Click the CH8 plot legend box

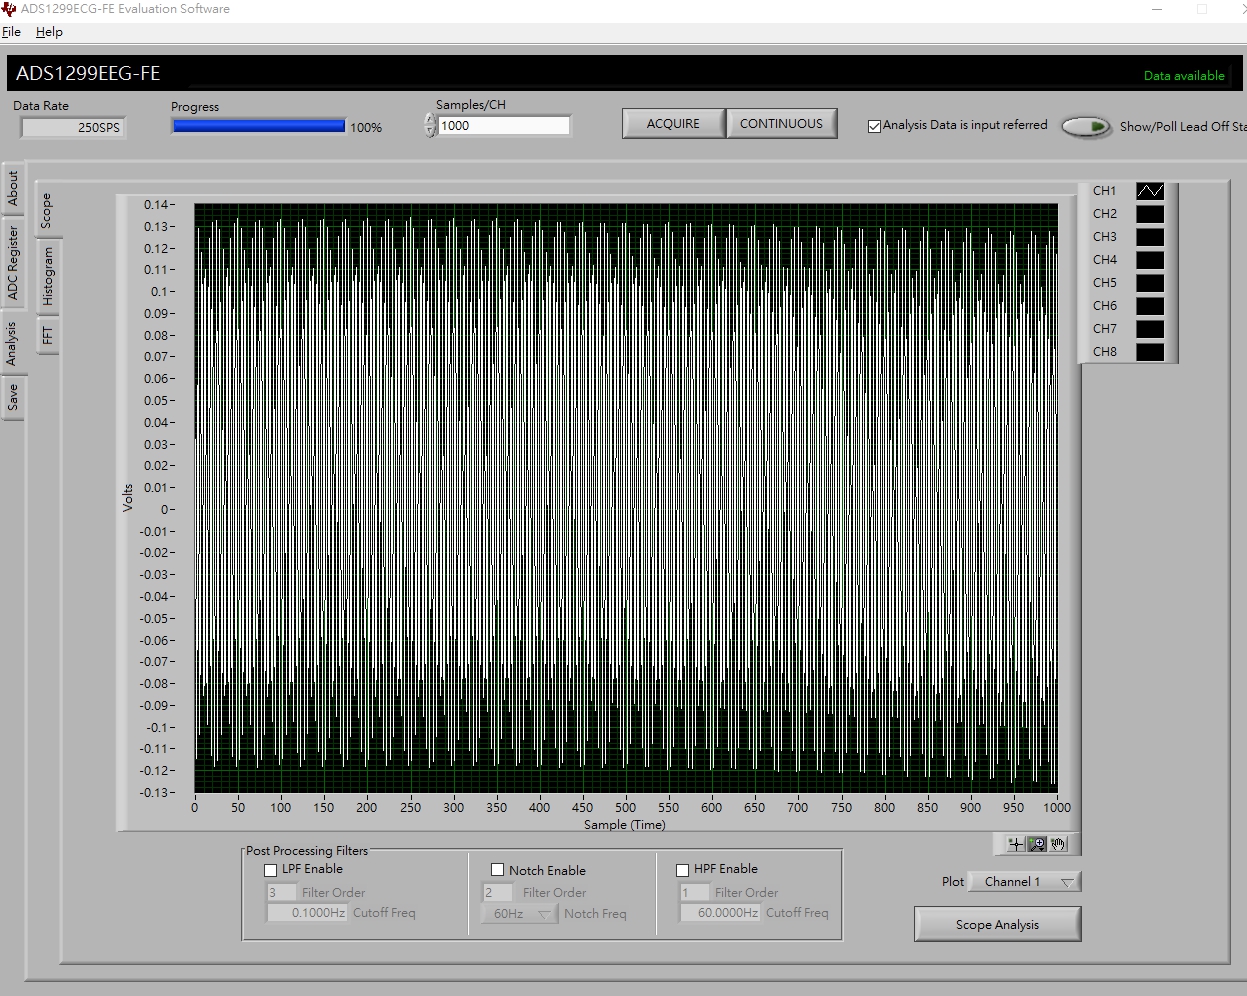coord(1150,352)
